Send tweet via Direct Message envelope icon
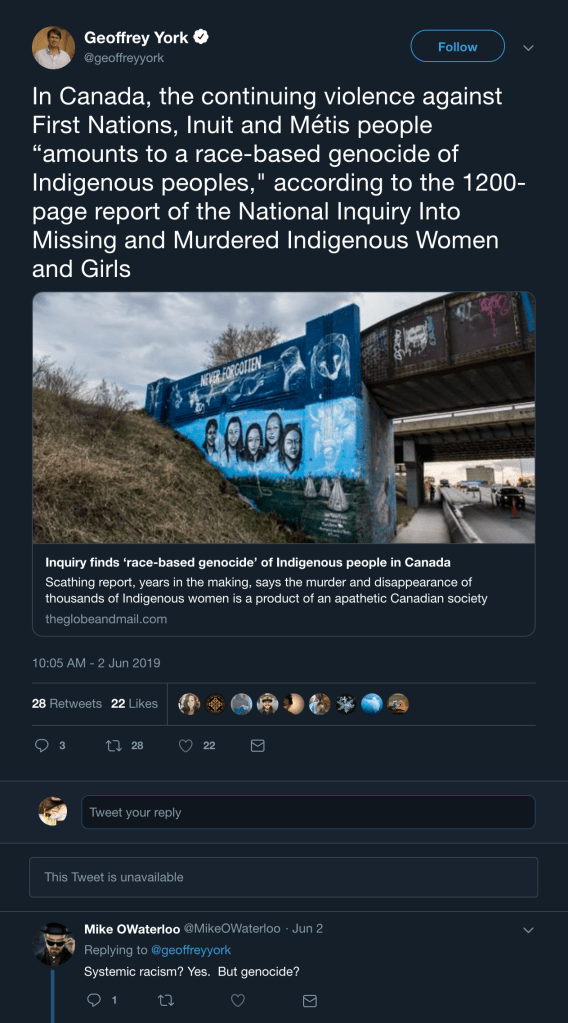The image size is (568, 1023). tap(258, 745)
